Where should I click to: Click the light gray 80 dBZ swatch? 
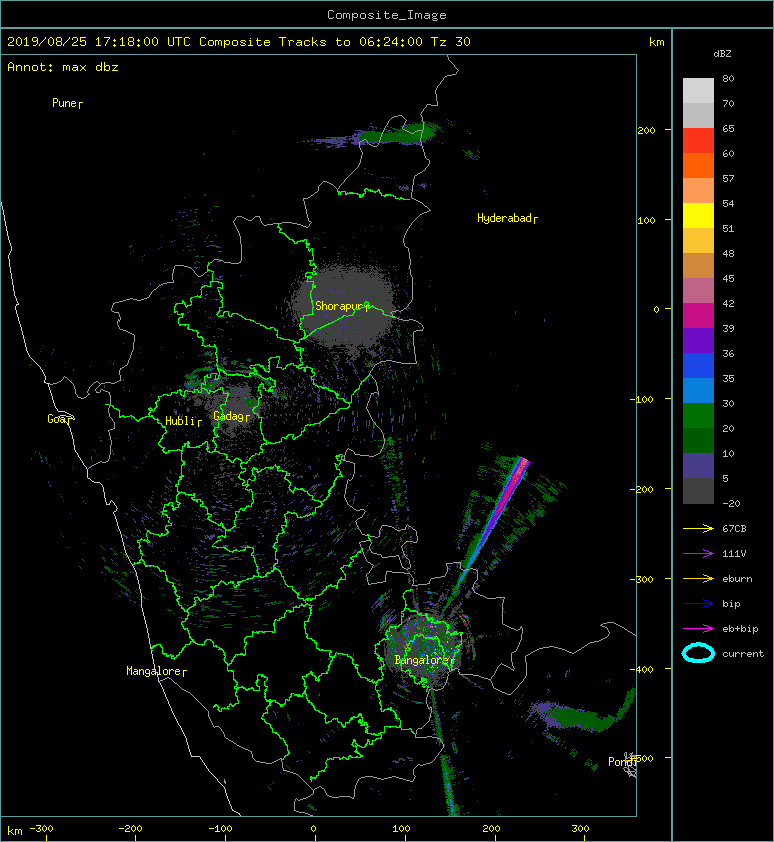click(x=698, y=90)
